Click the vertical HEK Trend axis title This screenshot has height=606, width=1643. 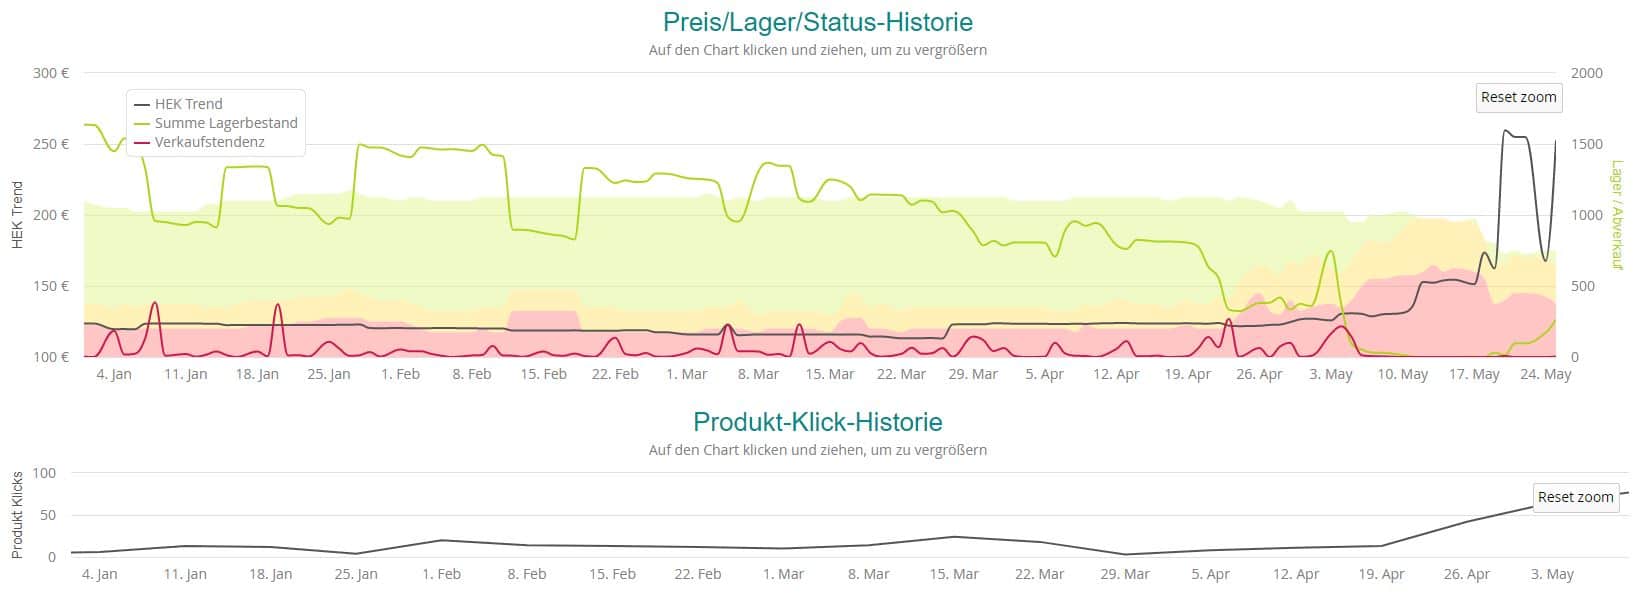[x=18, y=215]
